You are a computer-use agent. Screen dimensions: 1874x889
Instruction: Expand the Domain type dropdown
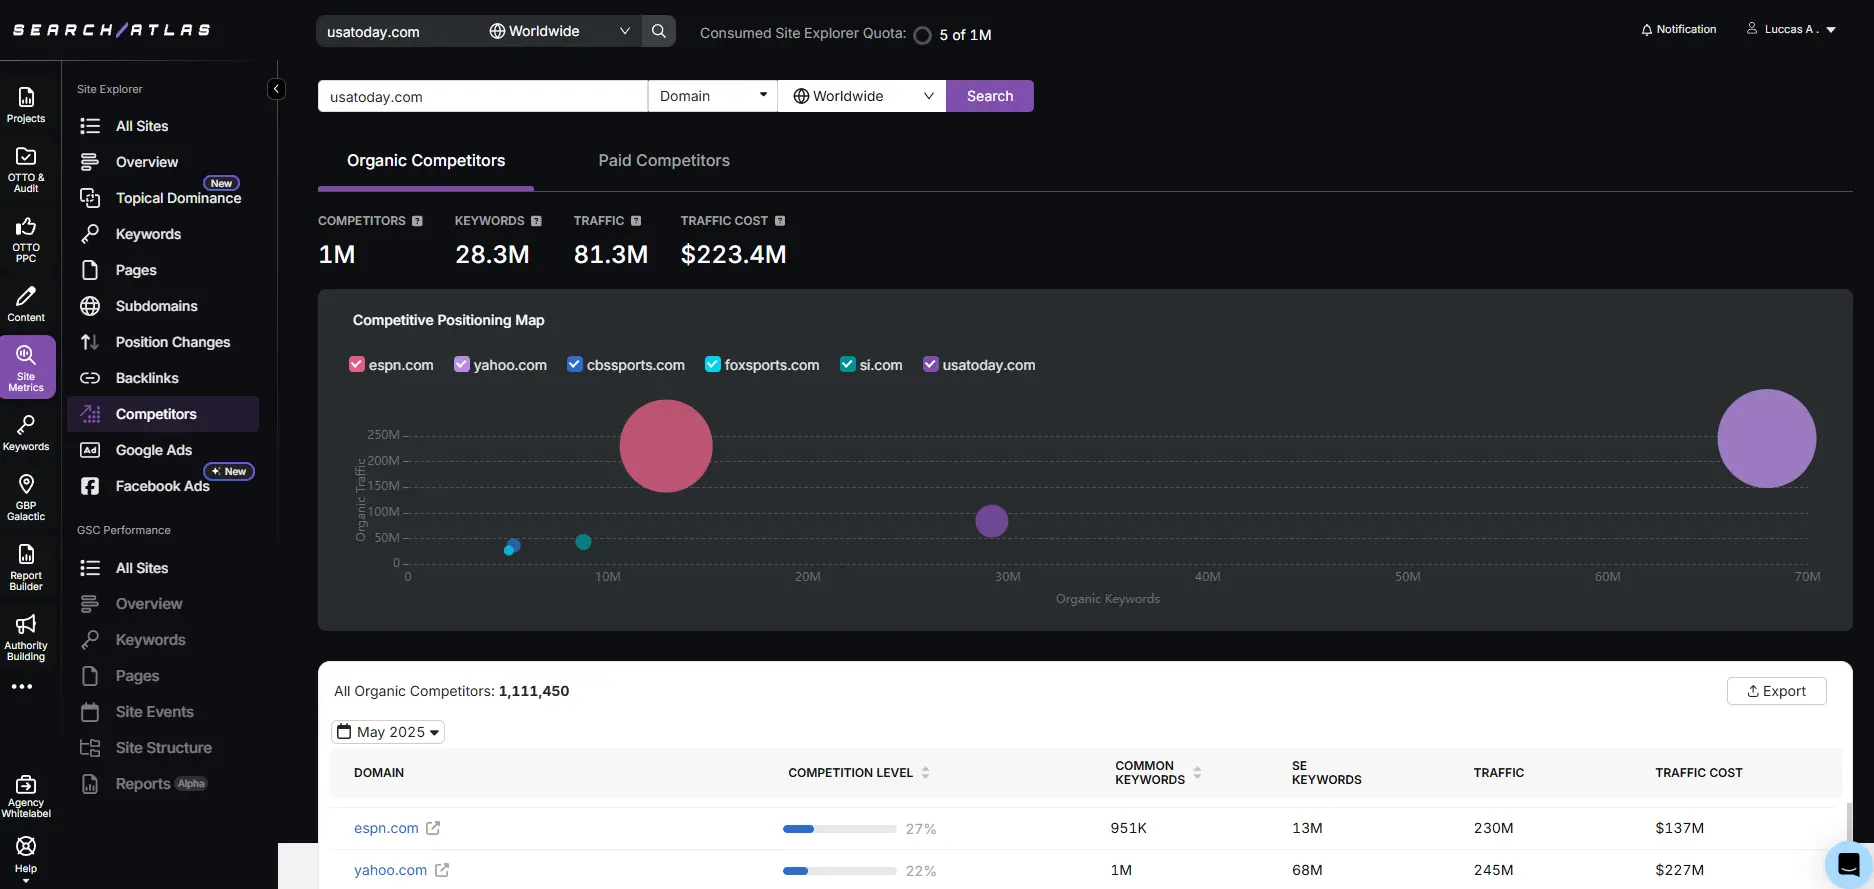712,96
